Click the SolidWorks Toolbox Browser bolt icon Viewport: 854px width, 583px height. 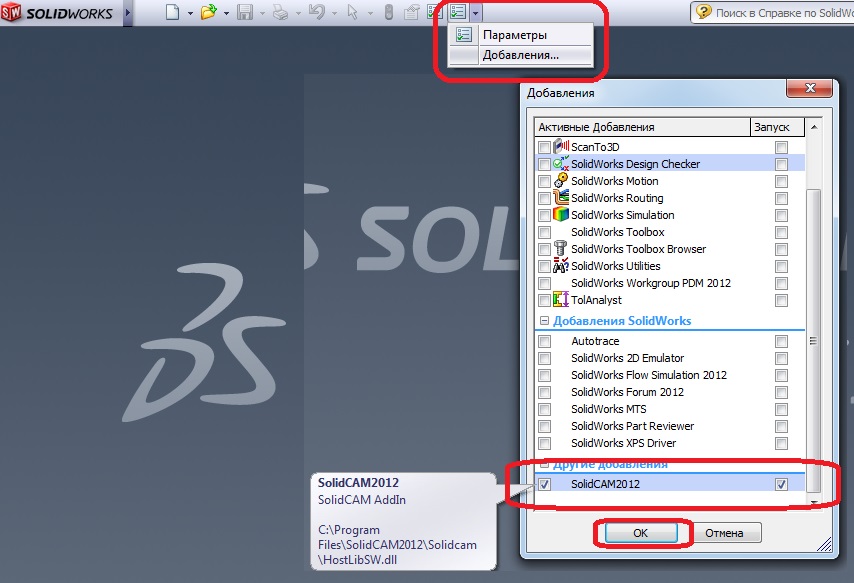(x=560, y=248)
